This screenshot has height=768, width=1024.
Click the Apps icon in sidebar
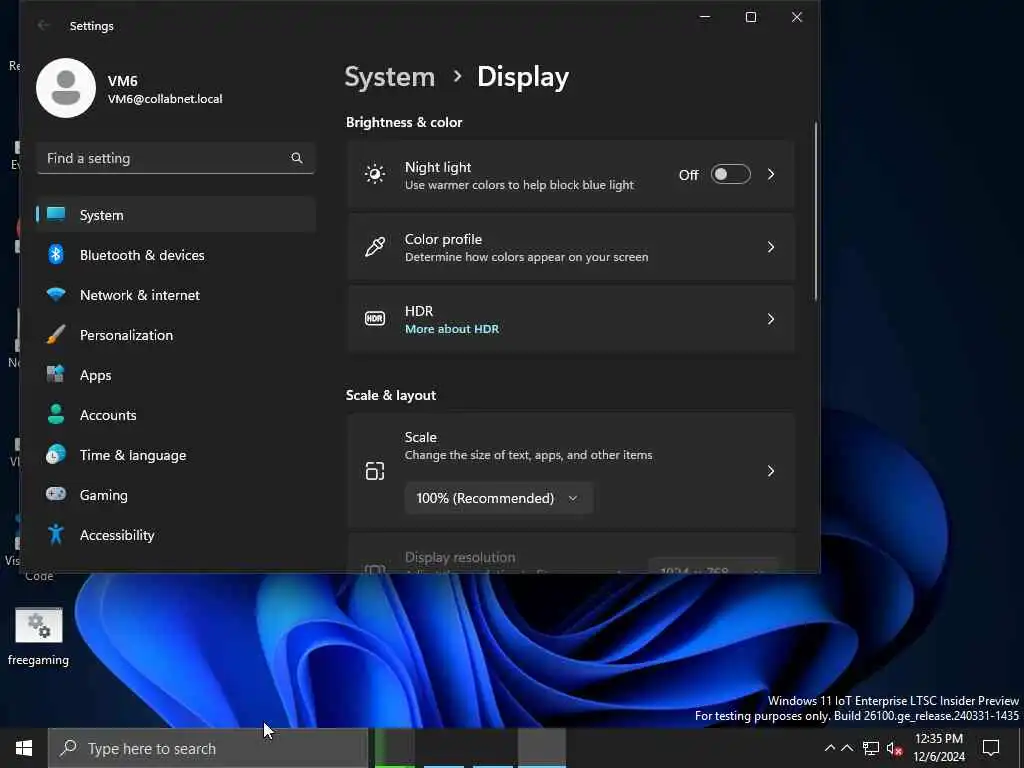click(x=56, y=374)
